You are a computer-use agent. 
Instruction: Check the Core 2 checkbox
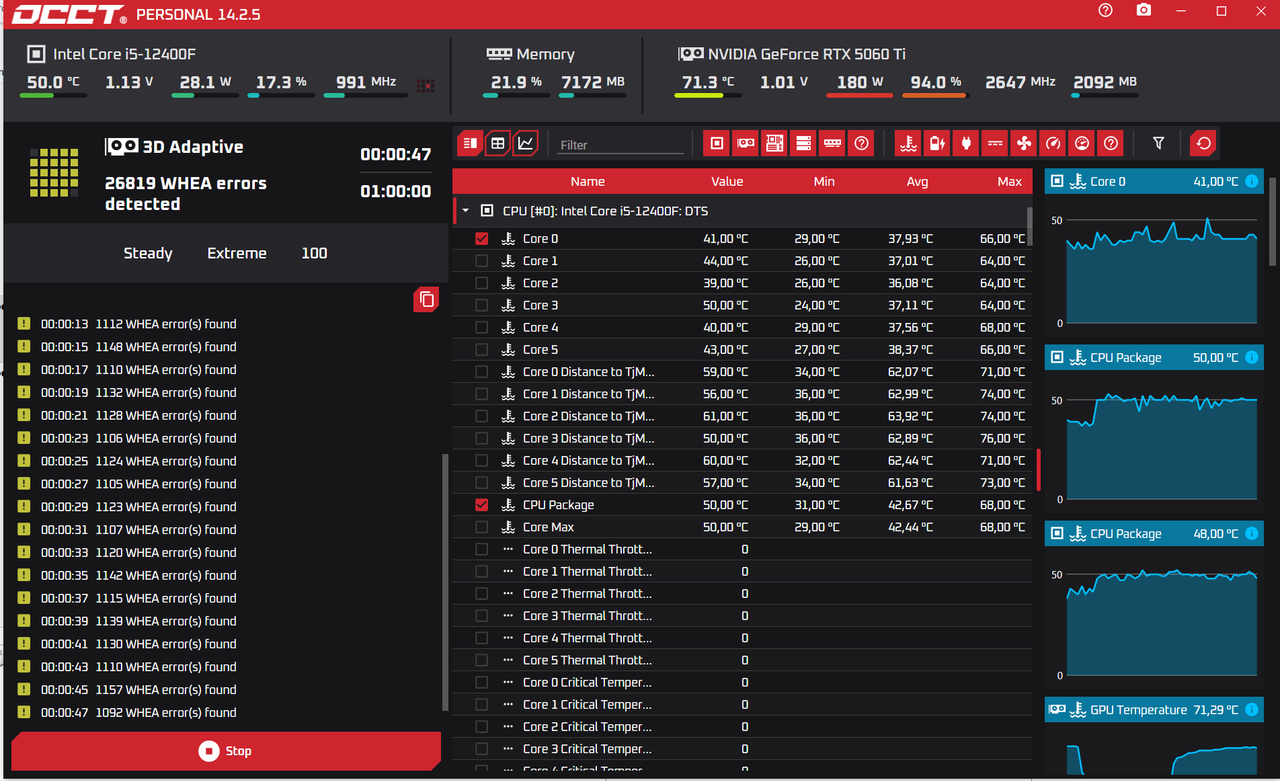482,283
